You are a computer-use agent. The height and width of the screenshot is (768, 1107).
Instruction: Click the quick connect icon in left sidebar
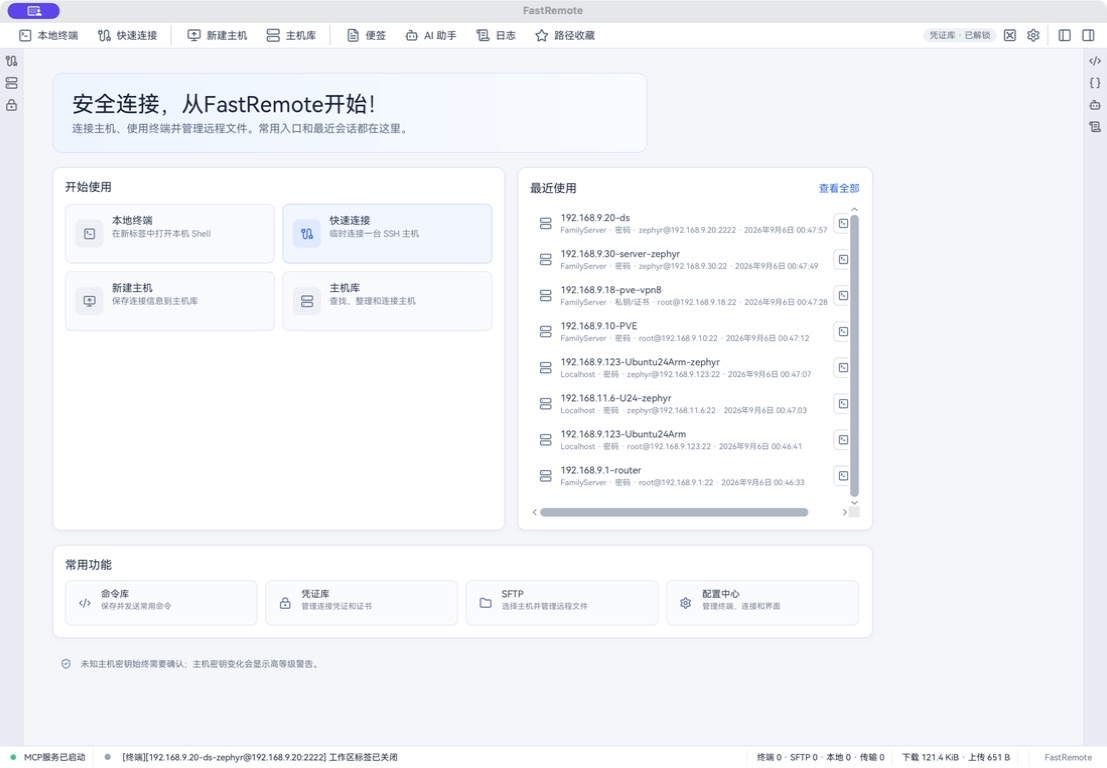[x=11, y=61]
